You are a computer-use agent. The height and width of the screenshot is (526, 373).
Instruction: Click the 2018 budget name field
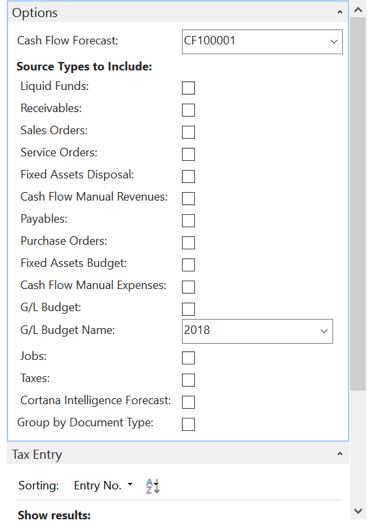[257, 331]
